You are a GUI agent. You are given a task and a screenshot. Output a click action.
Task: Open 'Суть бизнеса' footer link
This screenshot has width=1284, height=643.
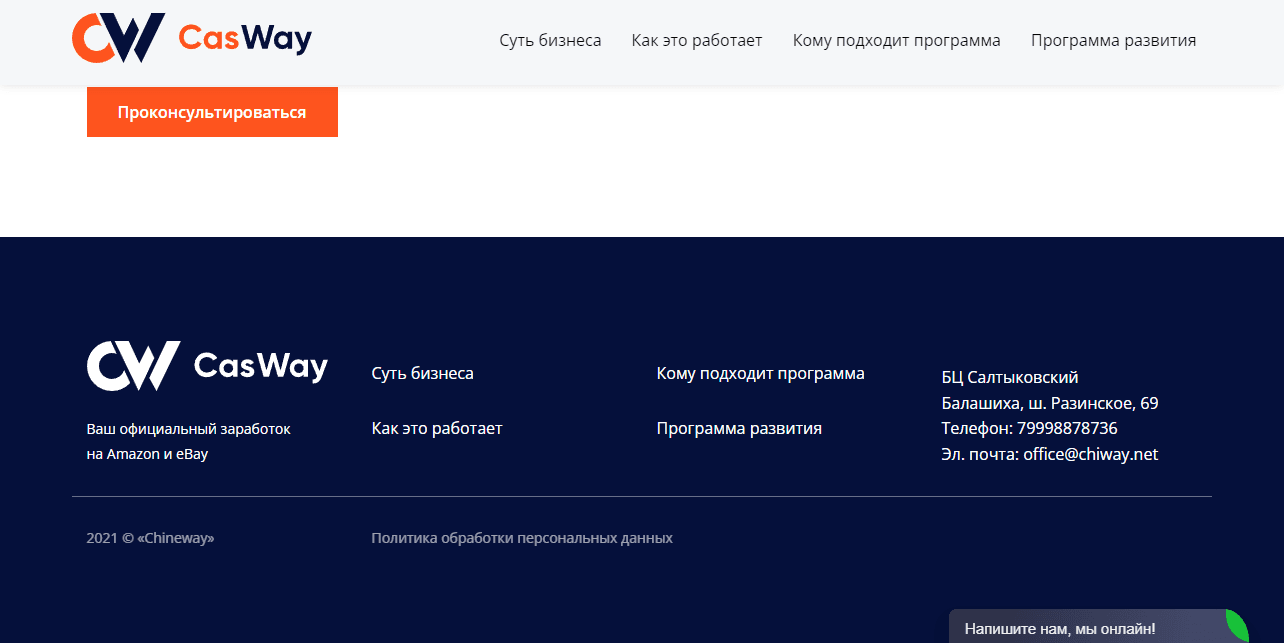pyautogui.click(x=422, y=372)
